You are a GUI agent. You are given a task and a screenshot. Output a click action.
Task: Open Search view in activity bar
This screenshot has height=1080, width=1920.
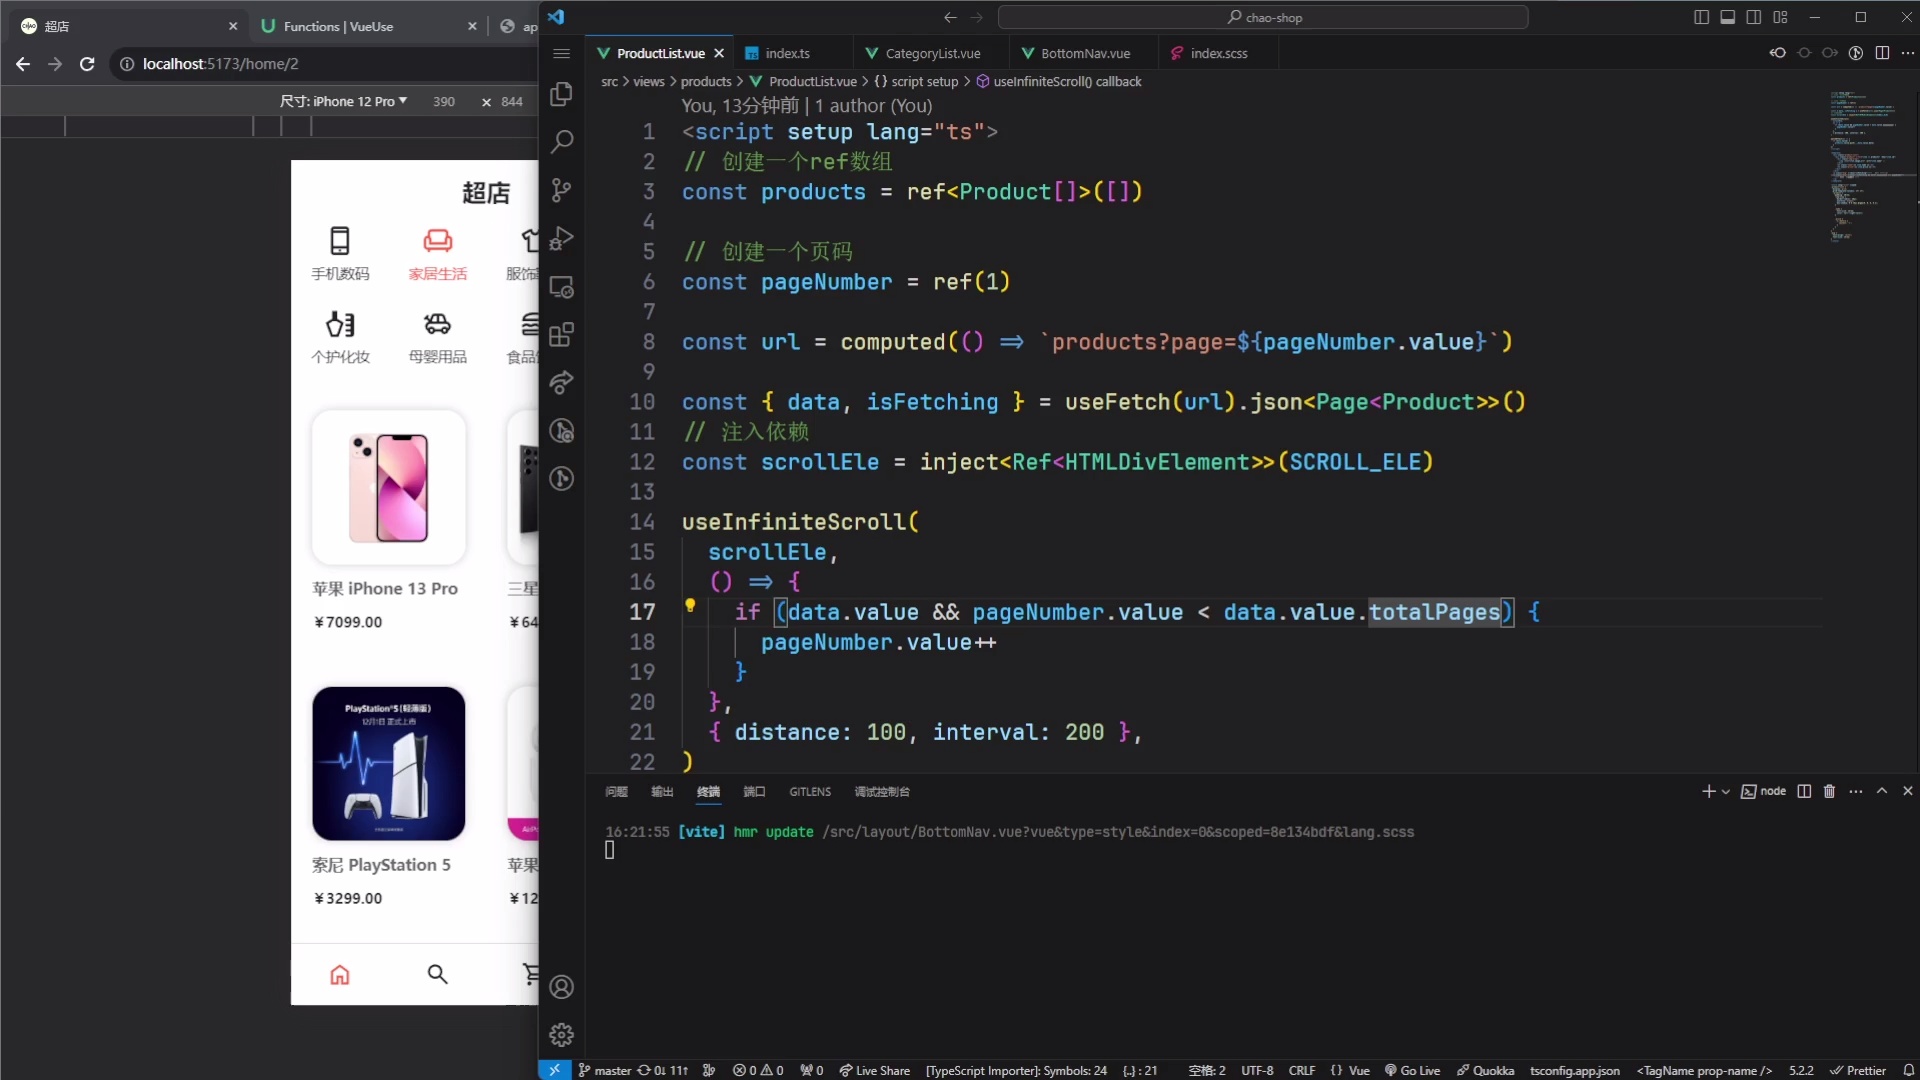pyautogui.click(x=562, y=142)
